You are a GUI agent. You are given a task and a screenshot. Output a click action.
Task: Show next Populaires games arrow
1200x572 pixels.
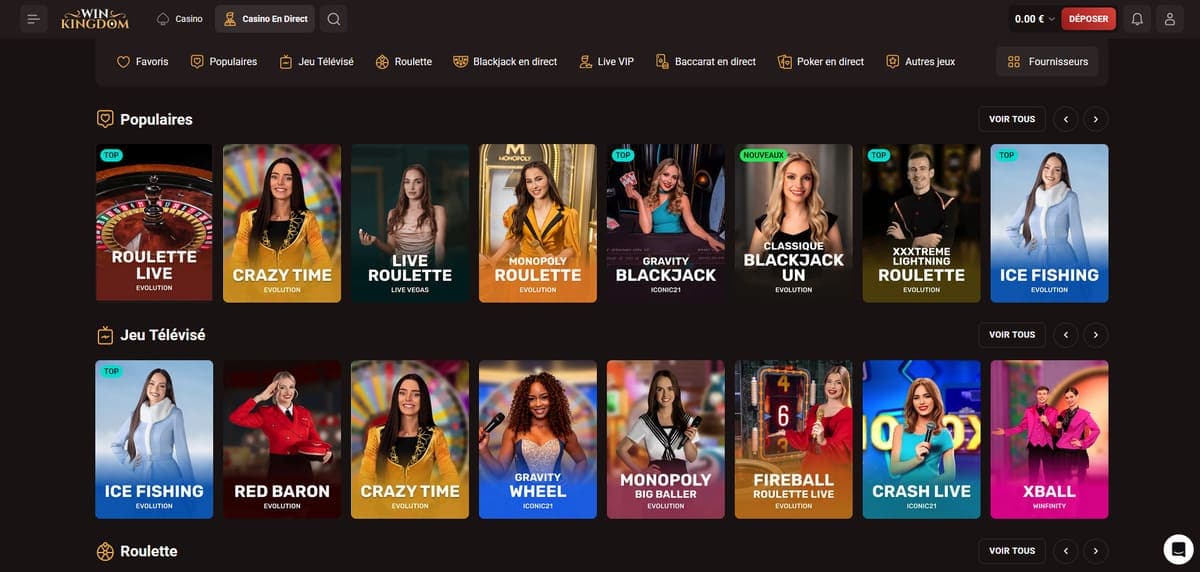[x=1096, y=119]
